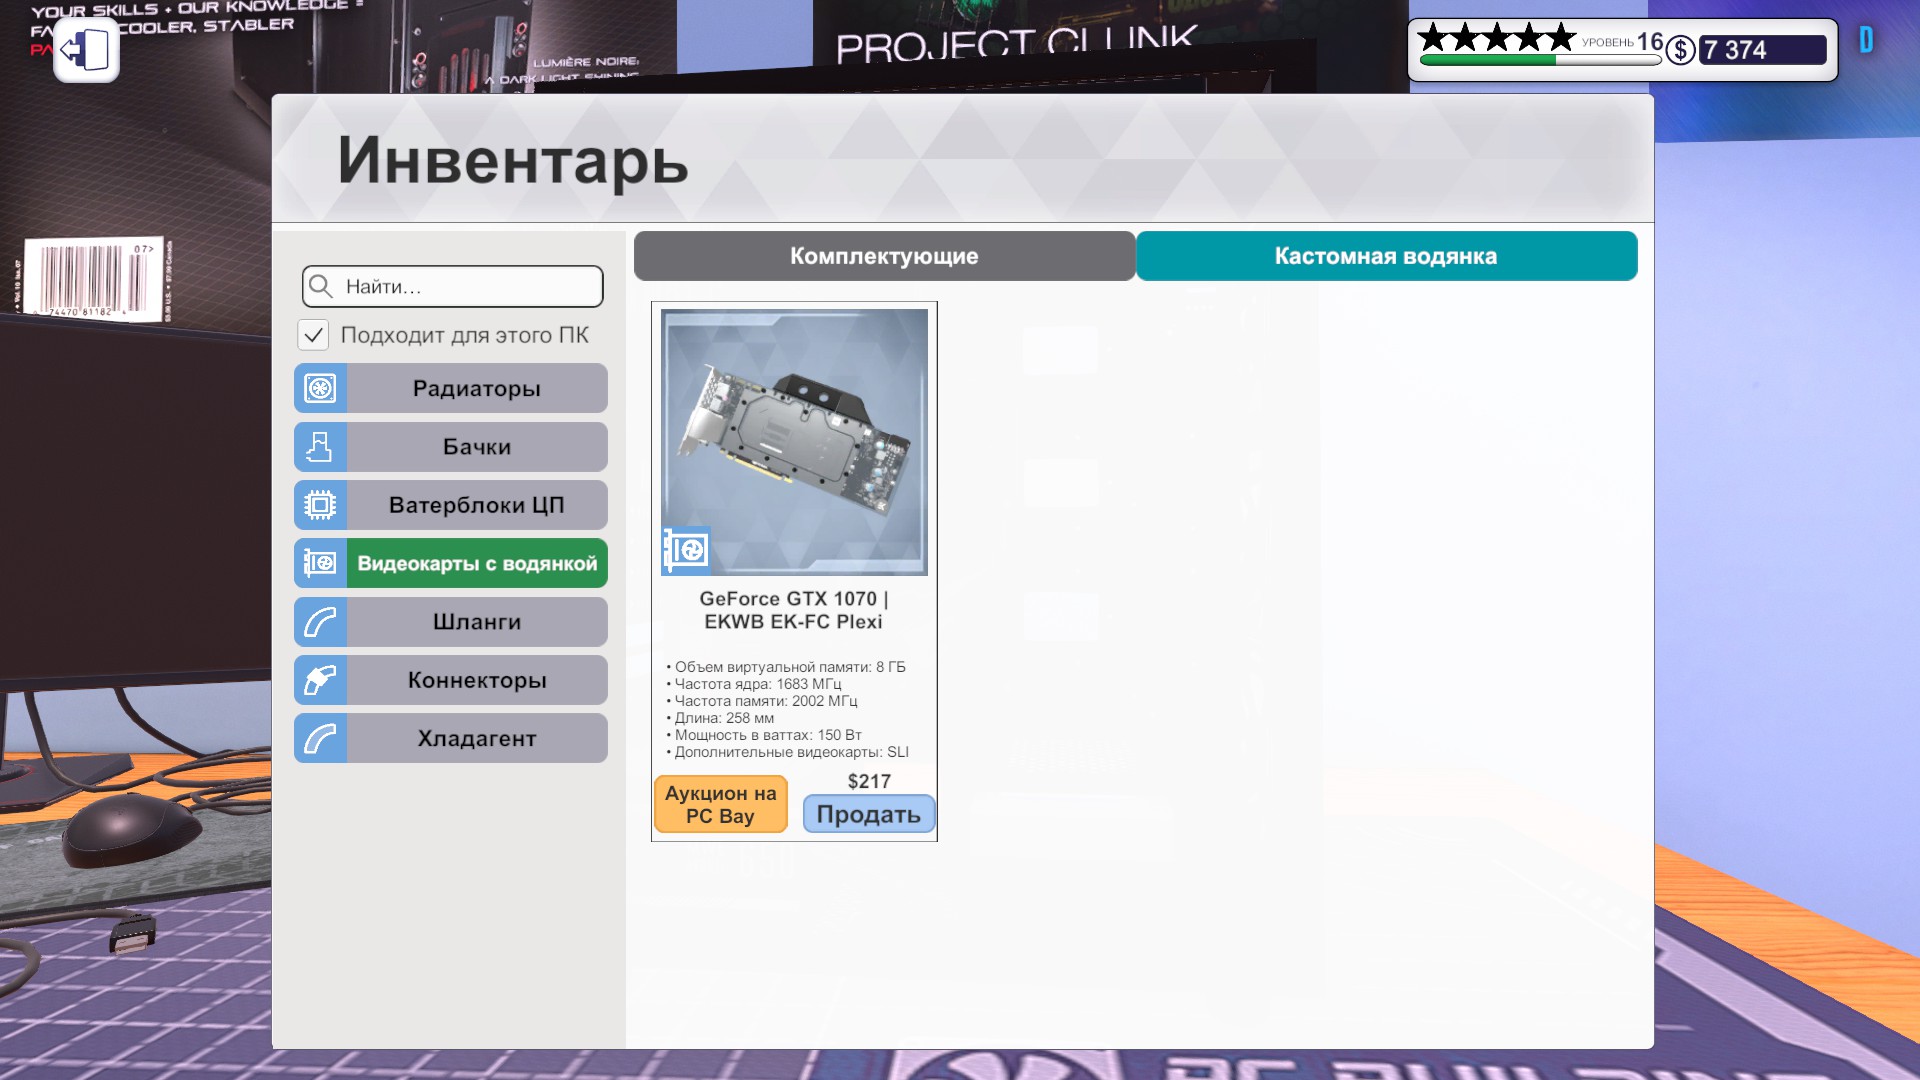
Task: Click the reservoir icon beside Бачки
Action: pyautogui.click(x=320, y=447)
